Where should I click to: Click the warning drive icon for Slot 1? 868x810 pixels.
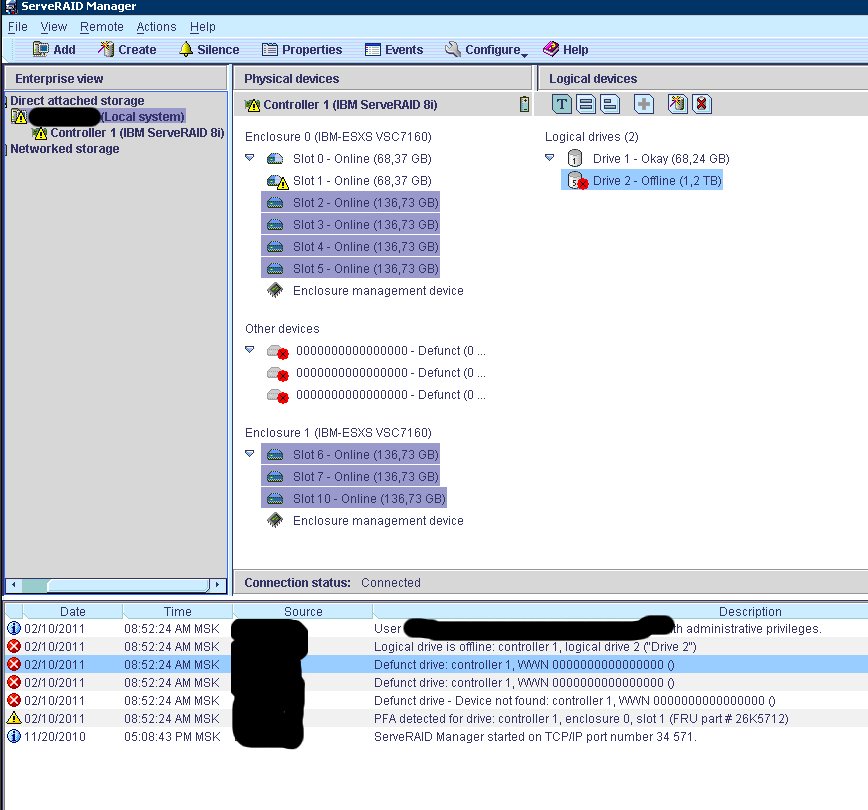(277, 181)
